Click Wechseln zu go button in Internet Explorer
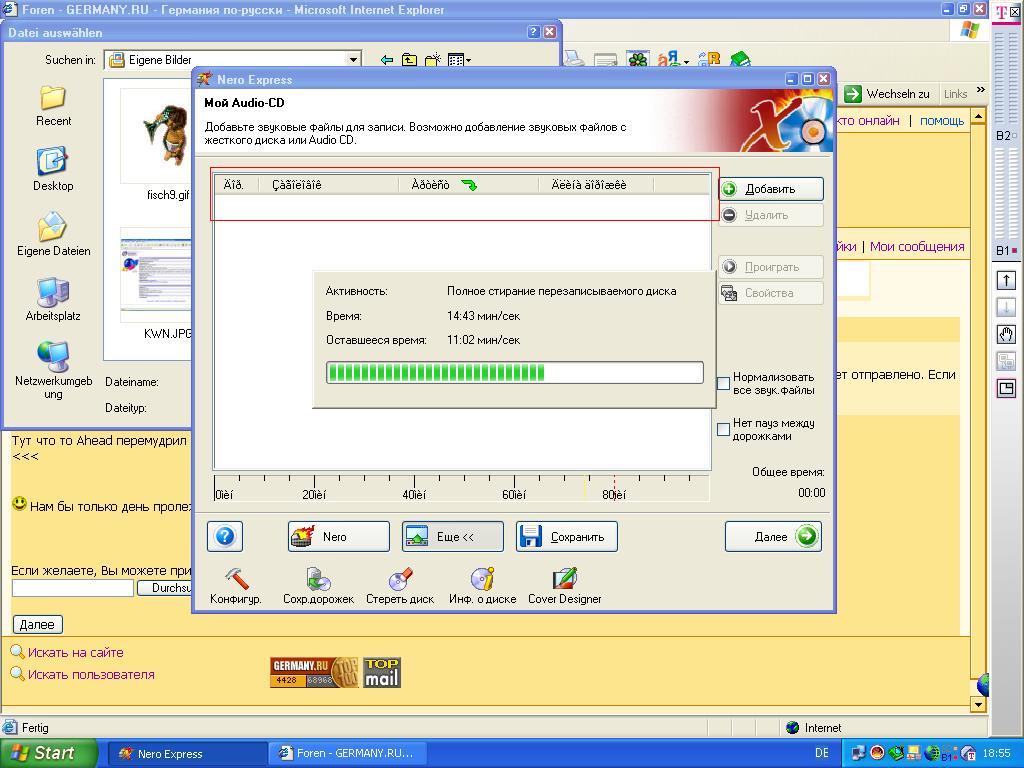The height and width of the screenshot is (768, 1024). pyautogui.click(x=887, y=94)
